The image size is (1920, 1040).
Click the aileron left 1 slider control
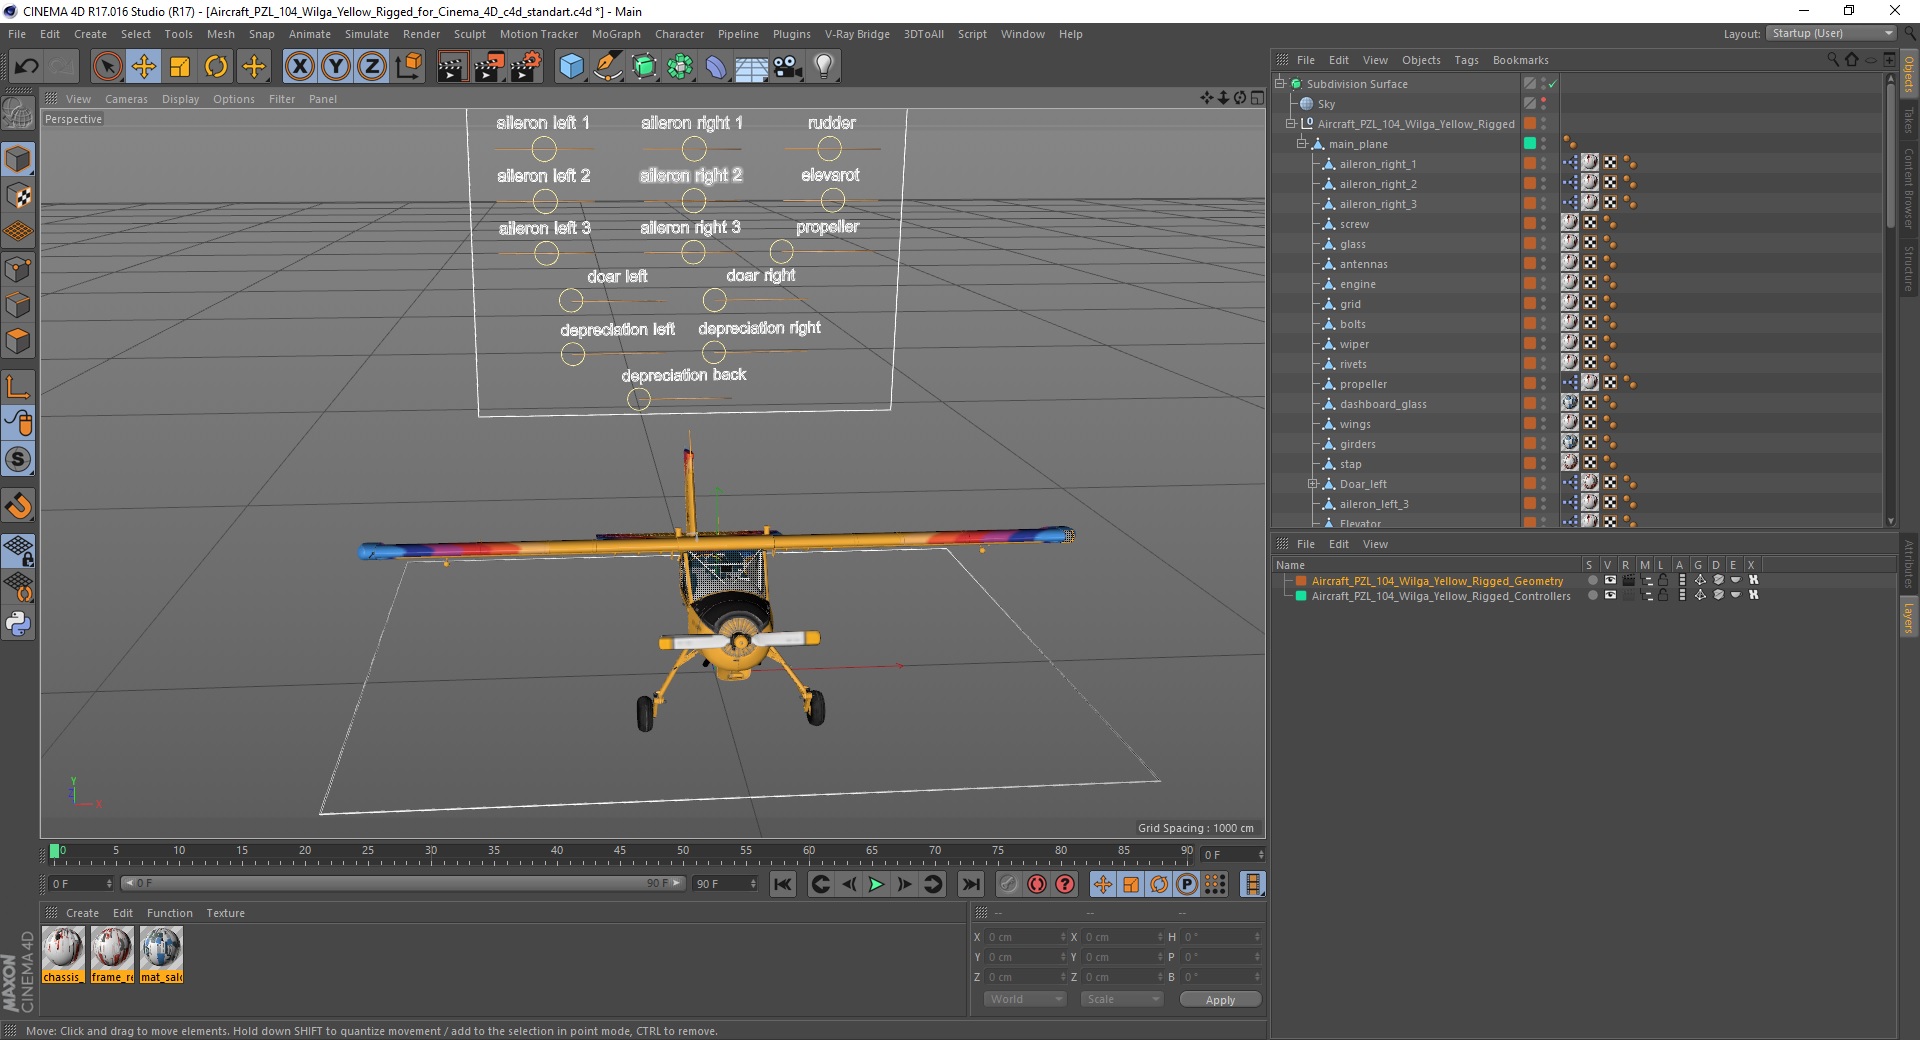click(x=544, y=149)
